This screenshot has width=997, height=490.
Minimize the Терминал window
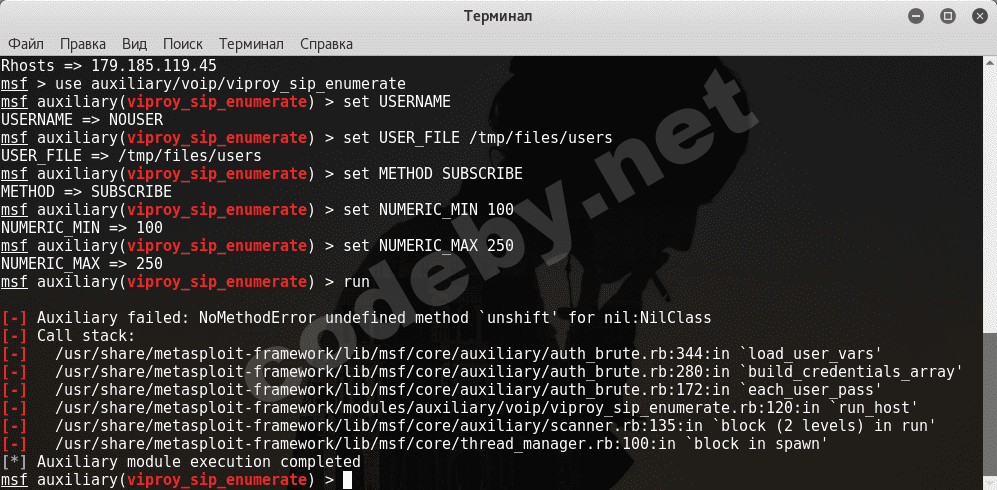pyautogui.click(x=916, y=17)
